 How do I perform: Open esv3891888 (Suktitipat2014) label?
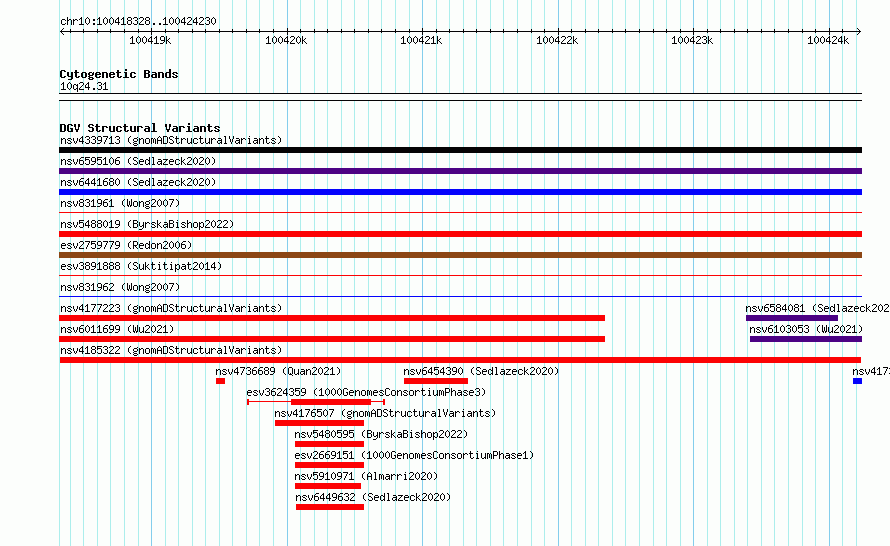point(141,266)
